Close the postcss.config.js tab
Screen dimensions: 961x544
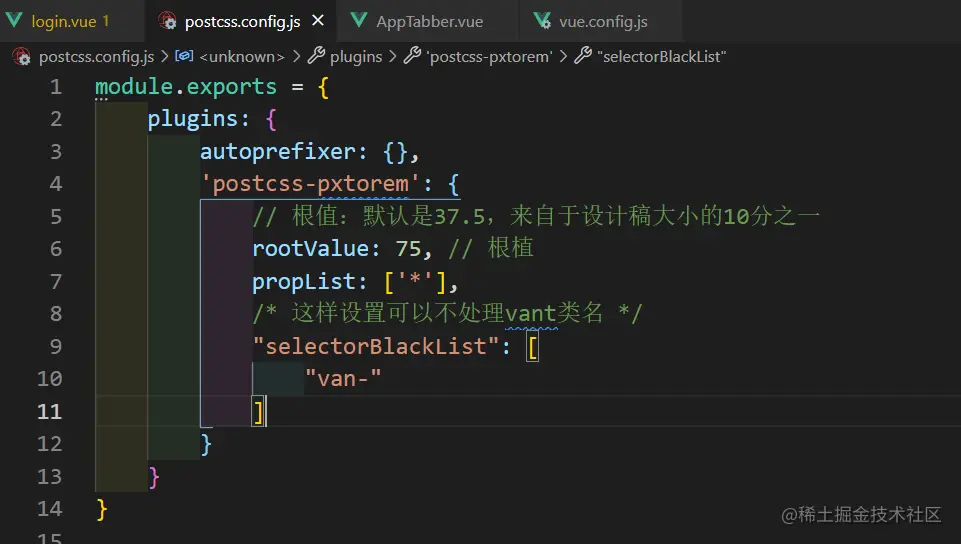point(317,21)
